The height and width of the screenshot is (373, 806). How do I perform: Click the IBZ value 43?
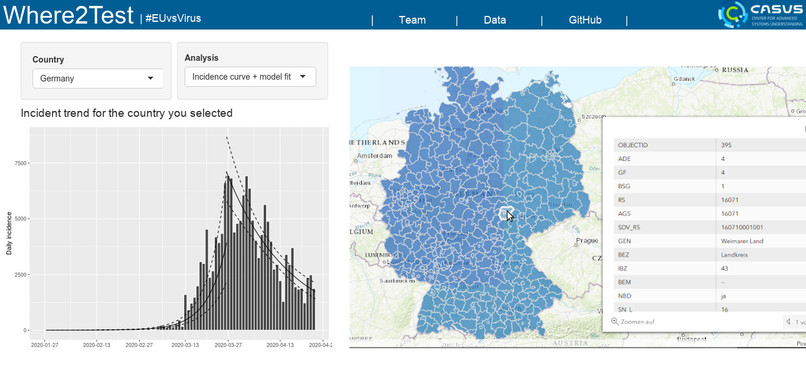[725, 268]
